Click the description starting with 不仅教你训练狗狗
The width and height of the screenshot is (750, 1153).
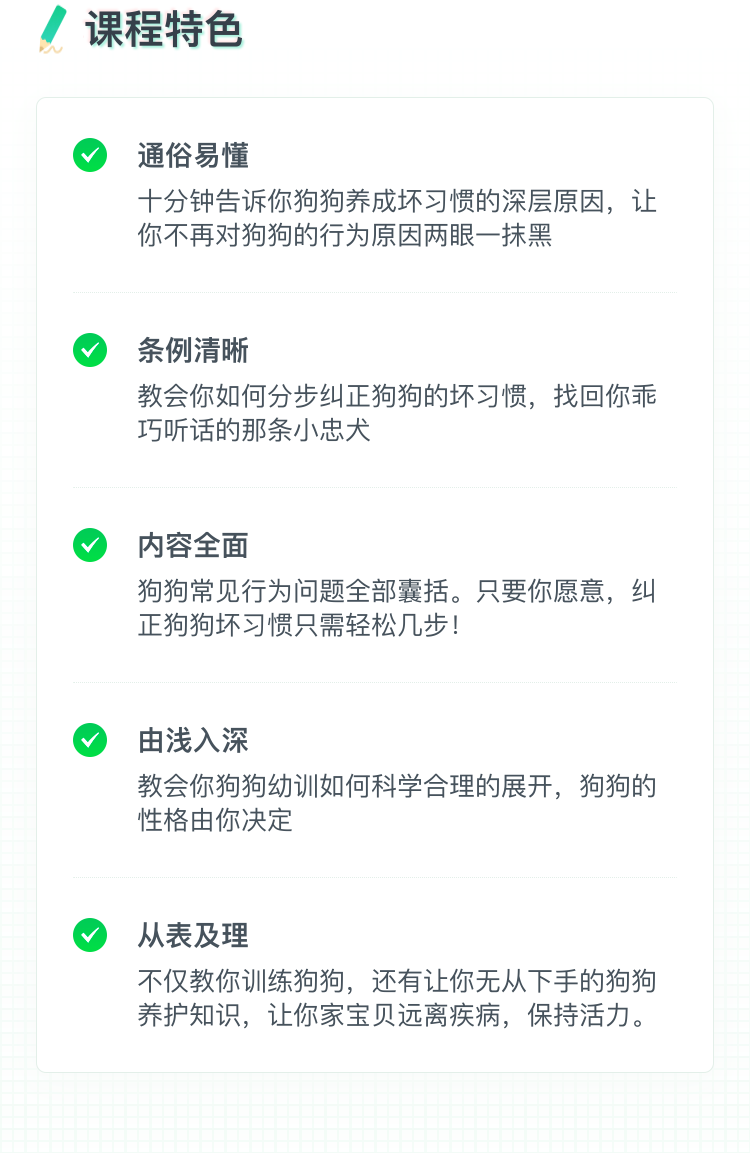(x=397, y=998)
